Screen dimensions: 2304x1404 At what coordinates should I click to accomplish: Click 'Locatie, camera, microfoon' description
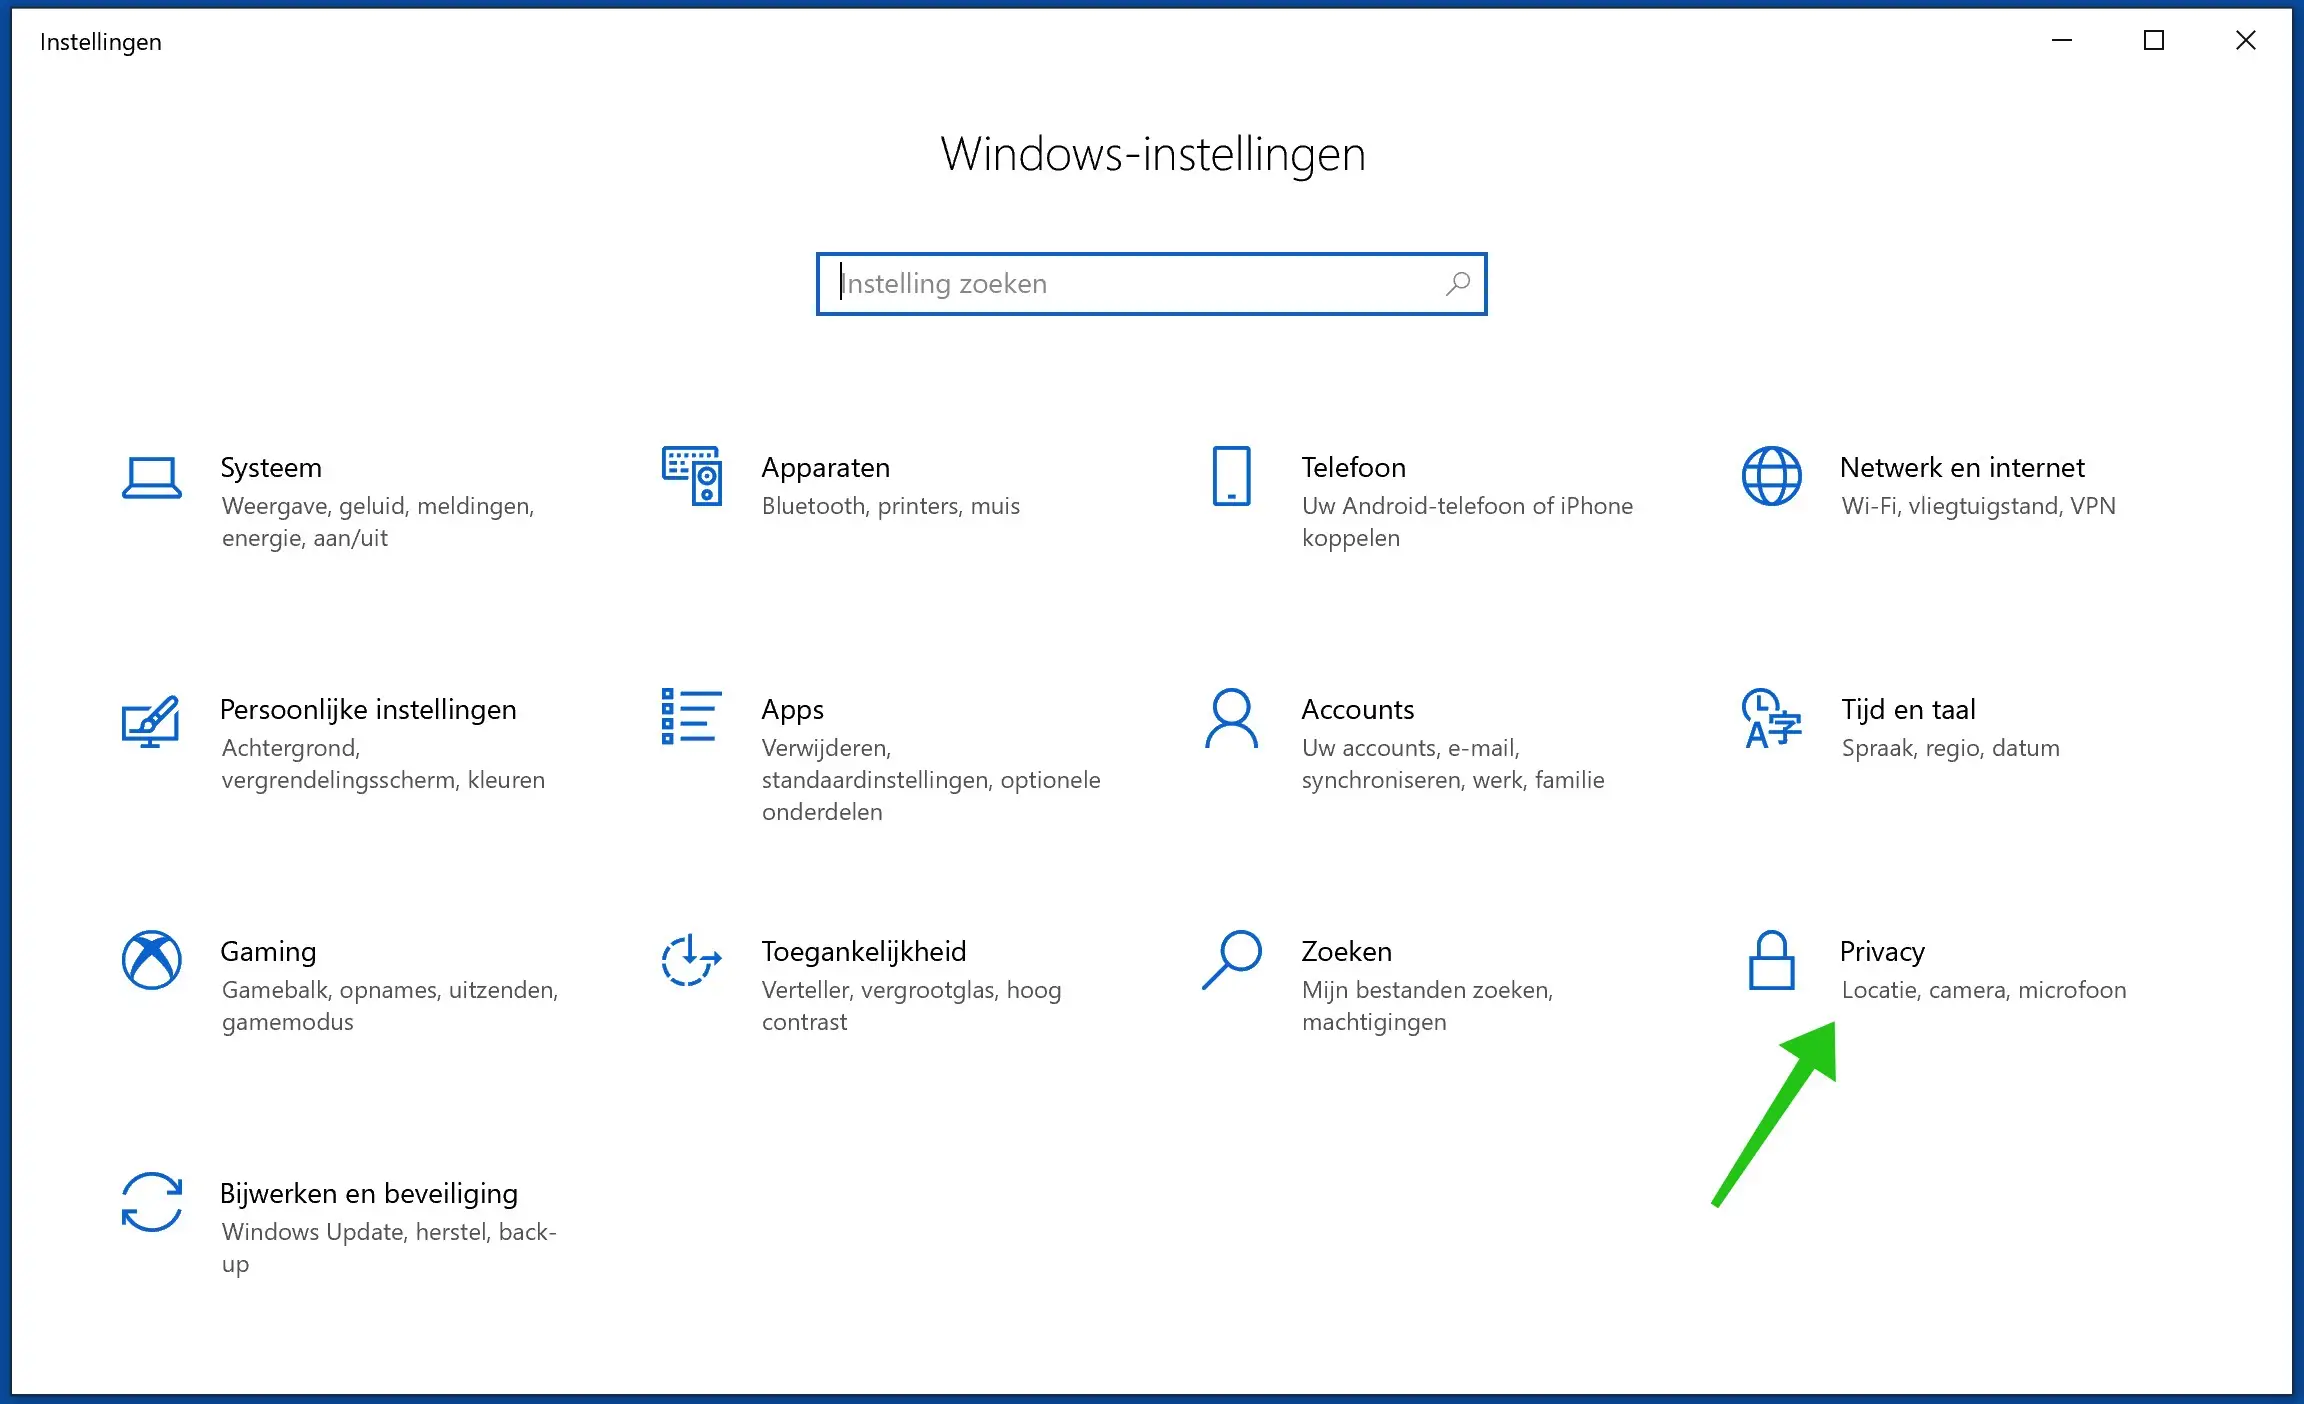pyautogui.click(x=1984, y=990)
